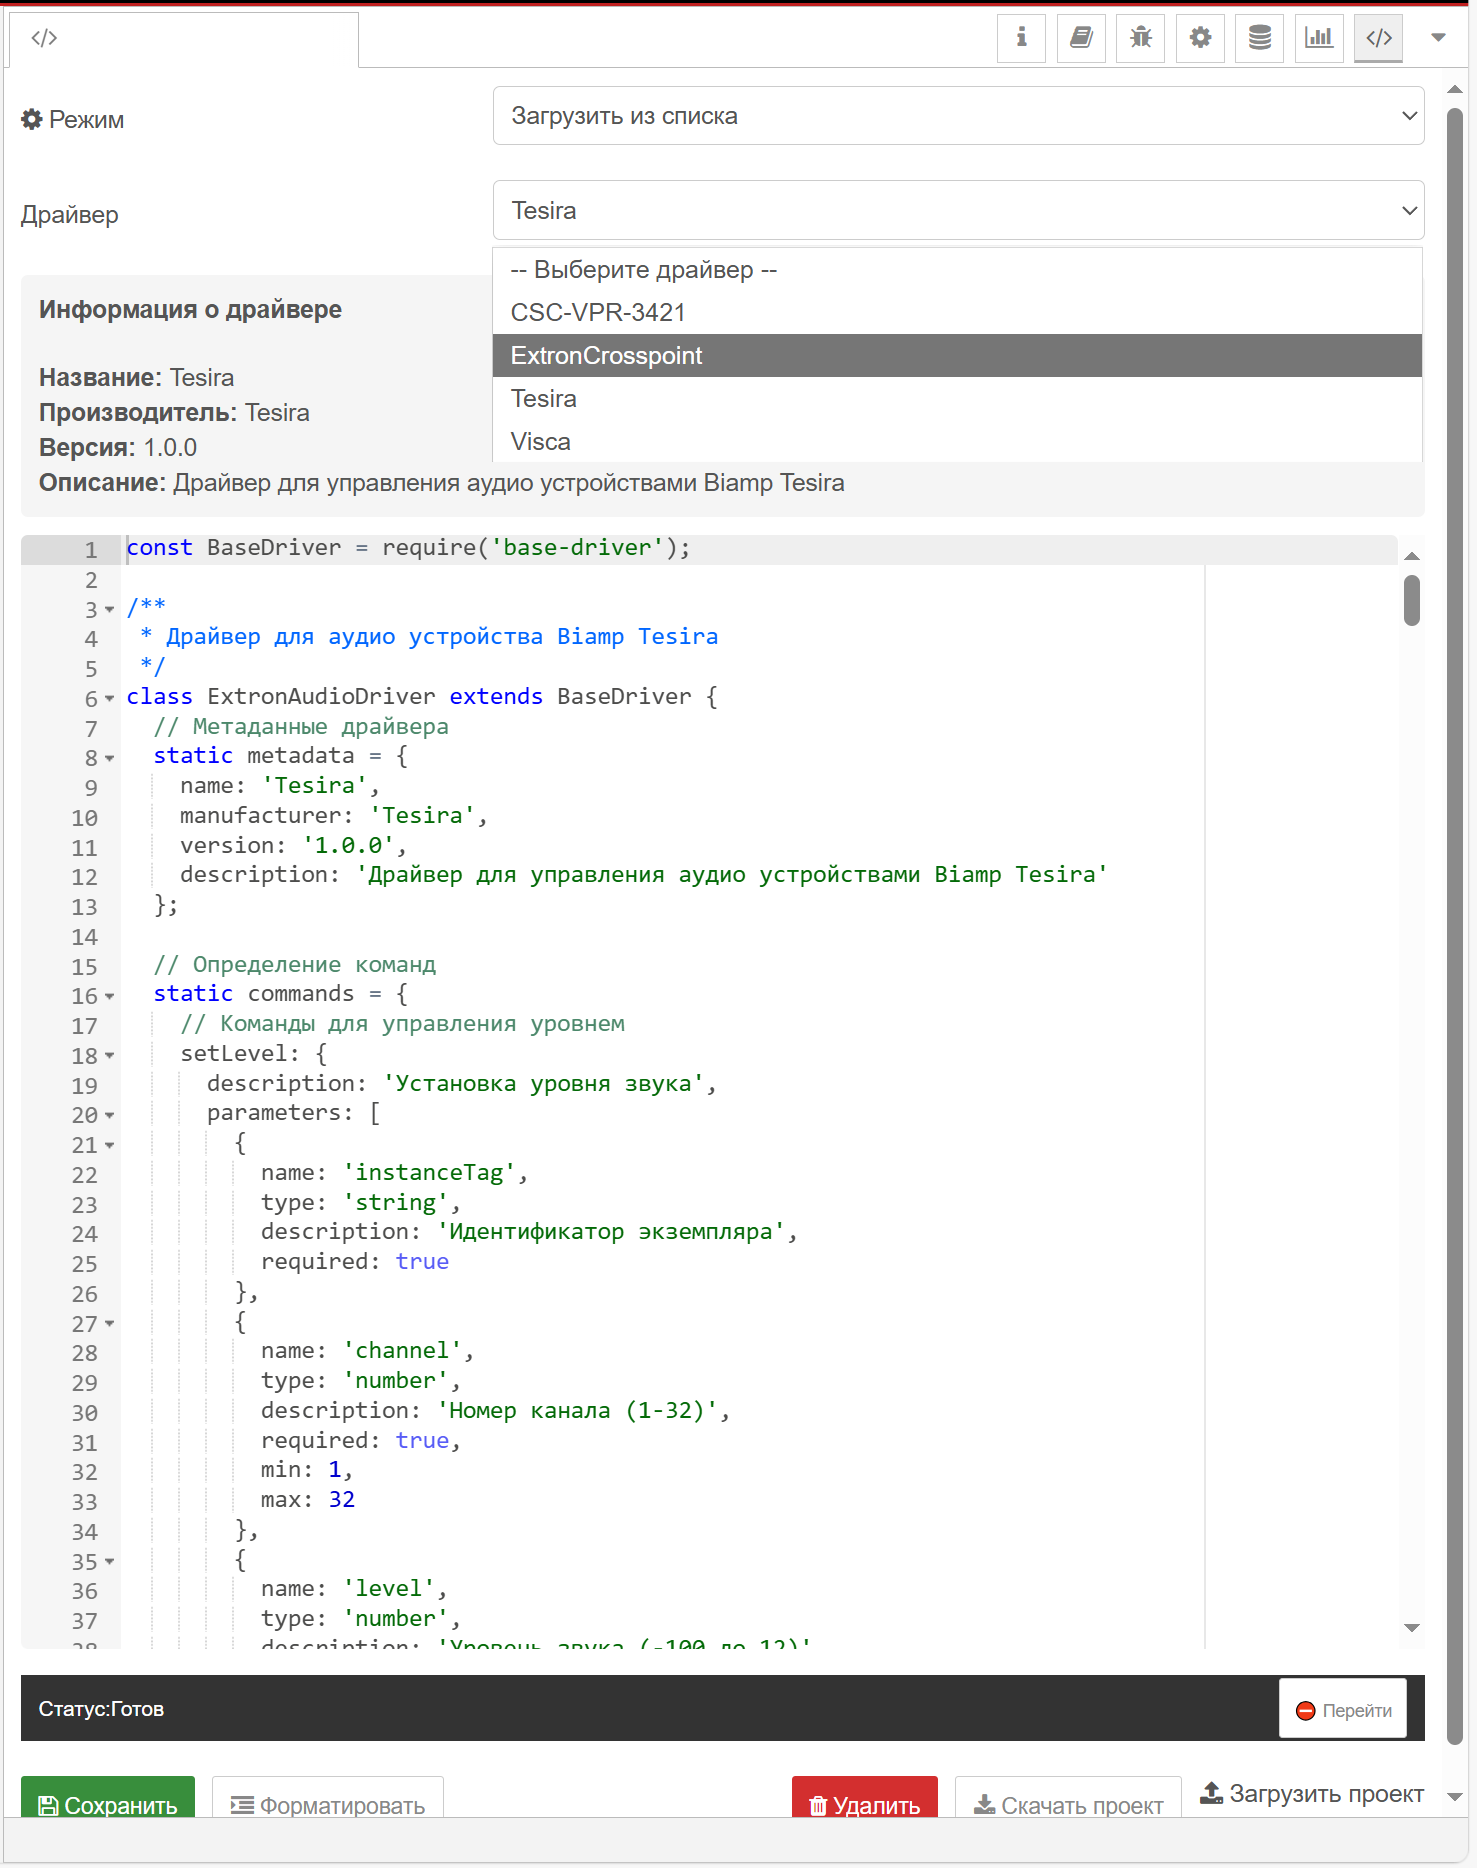Image resolution: width=1477 pixels, height=1868 pixels.
Task: Open the context data database icon
Action: [1260, 38]
